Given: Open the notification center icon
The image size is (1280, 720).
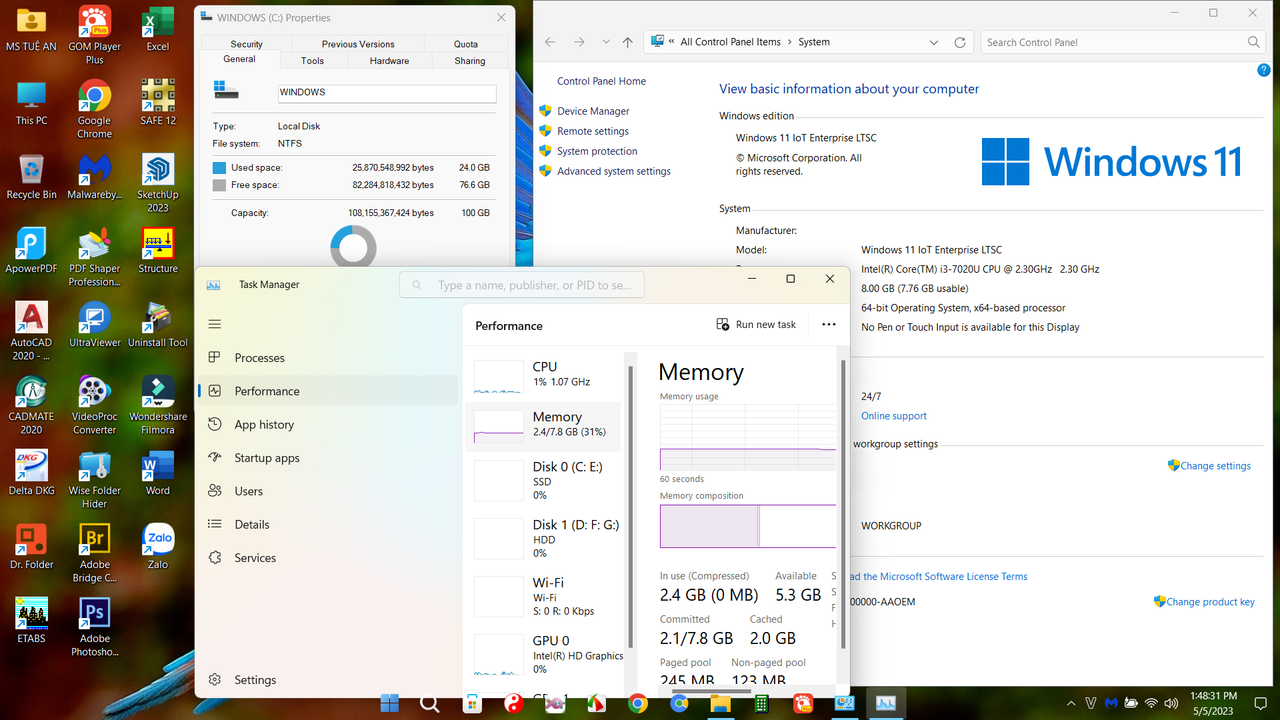Looking at the screenshot, I should 1262,703.
